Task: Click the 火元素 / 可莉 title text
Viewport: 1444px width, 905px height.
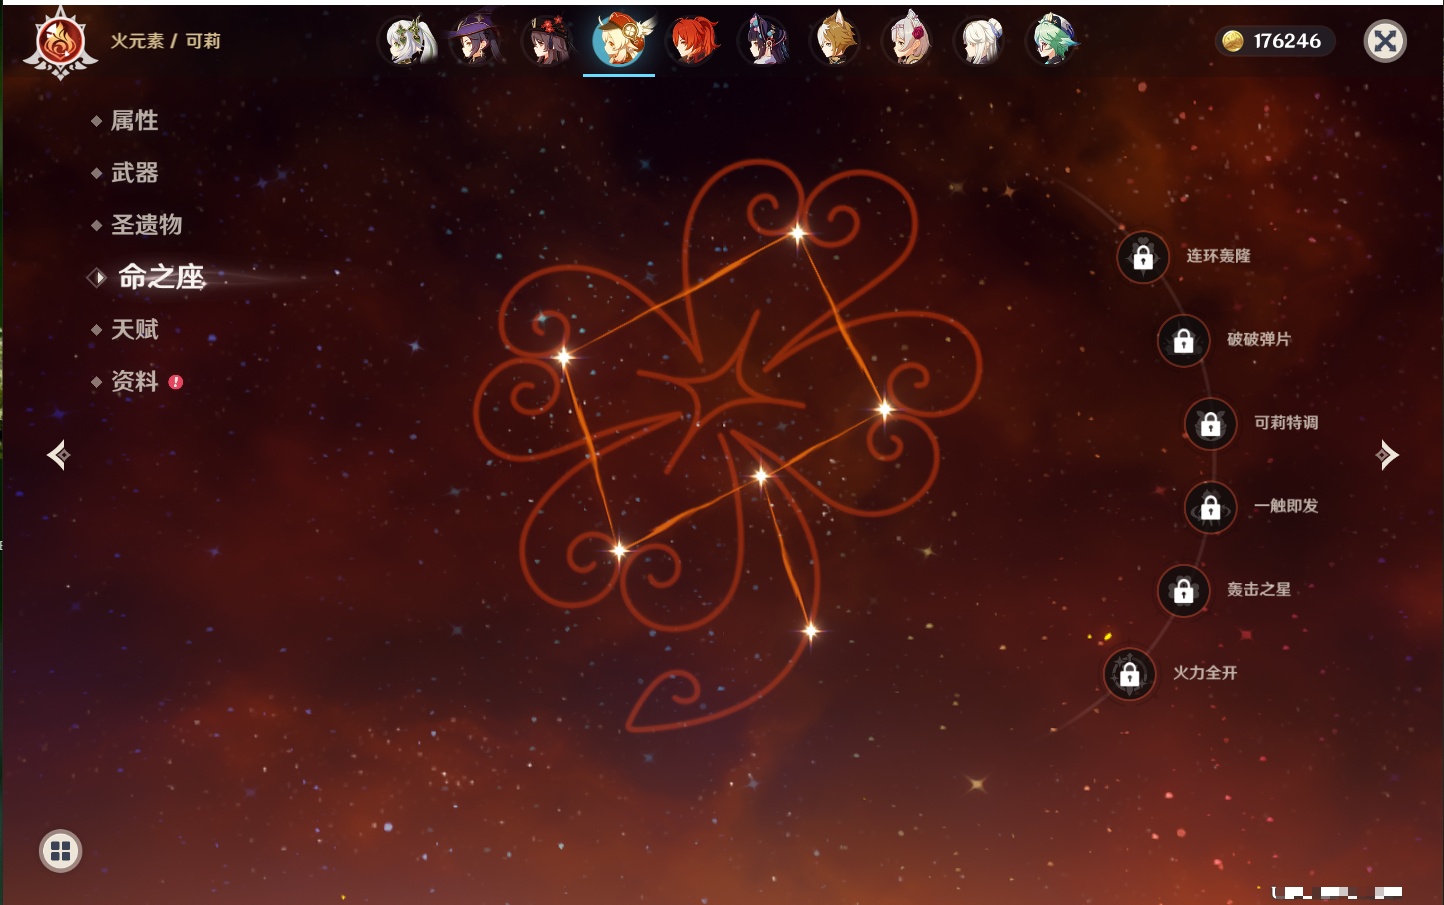Action: pyautogui.click(x=165, y=41)
